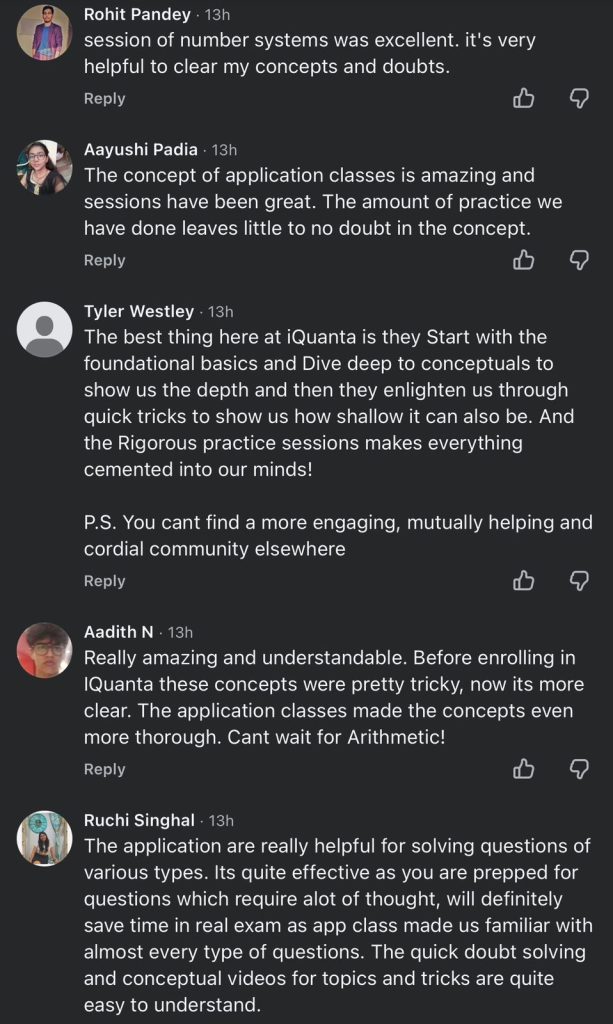Open Aayushi Padia's profile picture
613x1024 pixels.
click(x=45, y=168)
